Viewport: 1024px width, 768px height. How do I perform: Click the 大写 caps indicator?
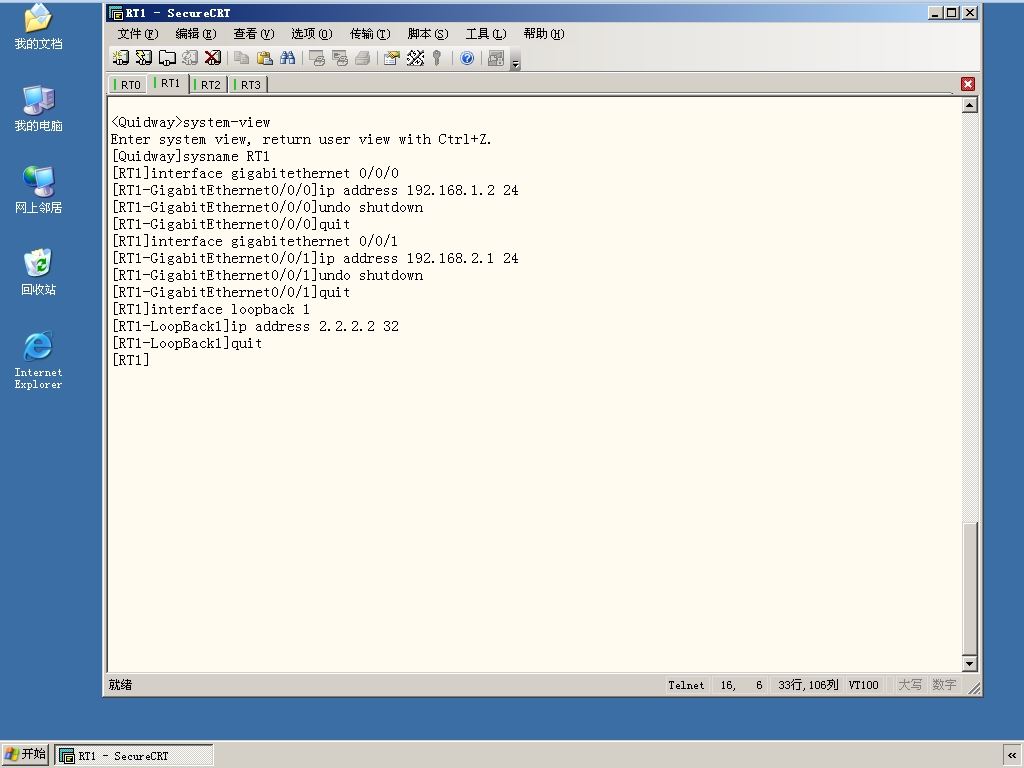[x=910, y=685]
